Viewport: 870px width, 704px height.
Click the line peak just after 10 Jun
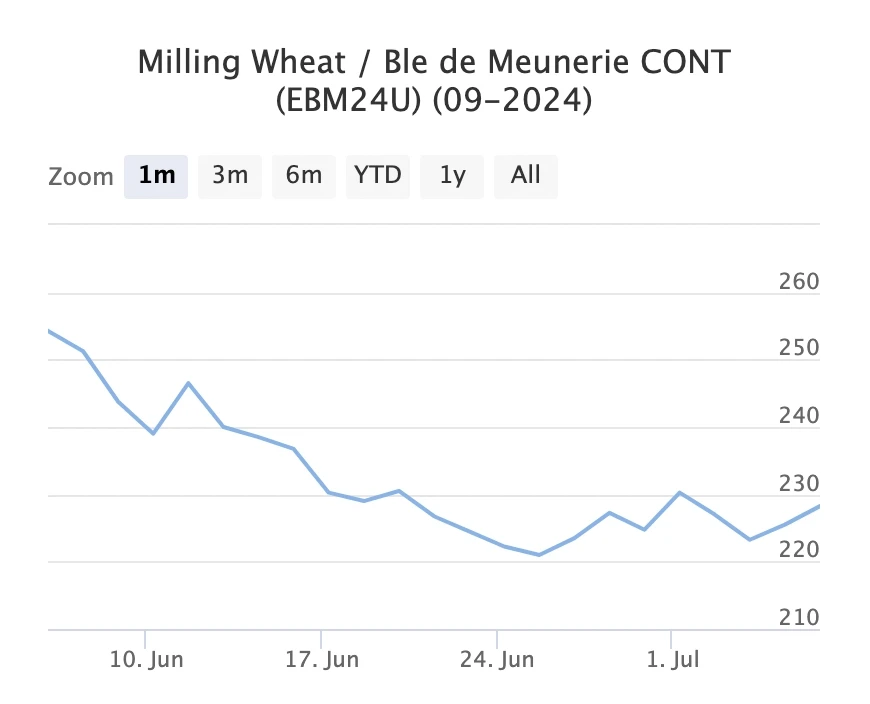[x=188, y=383]
